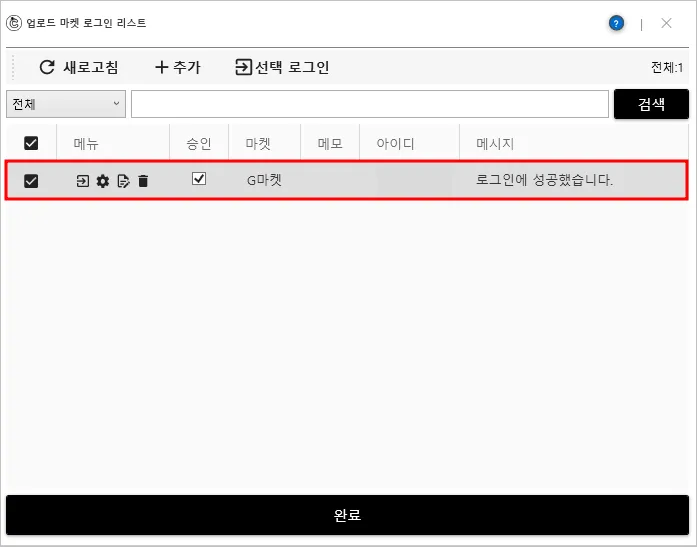
Task: Uncheck the G마켓 row selection checkbox
Action: point(31,181)
